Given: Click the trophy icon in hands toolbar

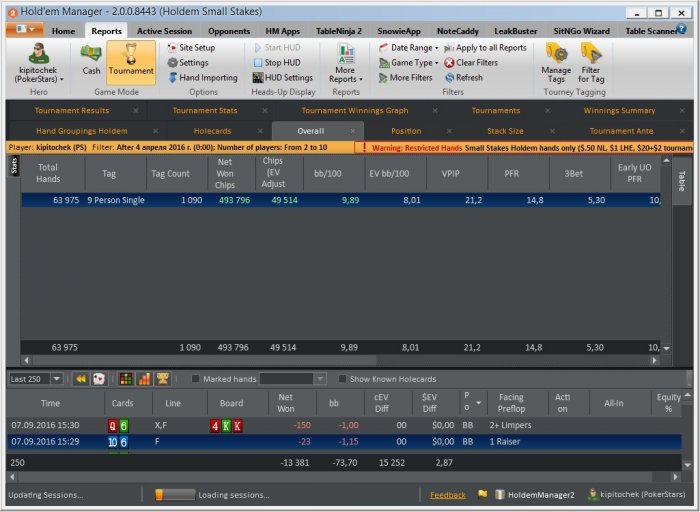Looking at the screenshot, I should pyautogui.click(x=163, y=379).
